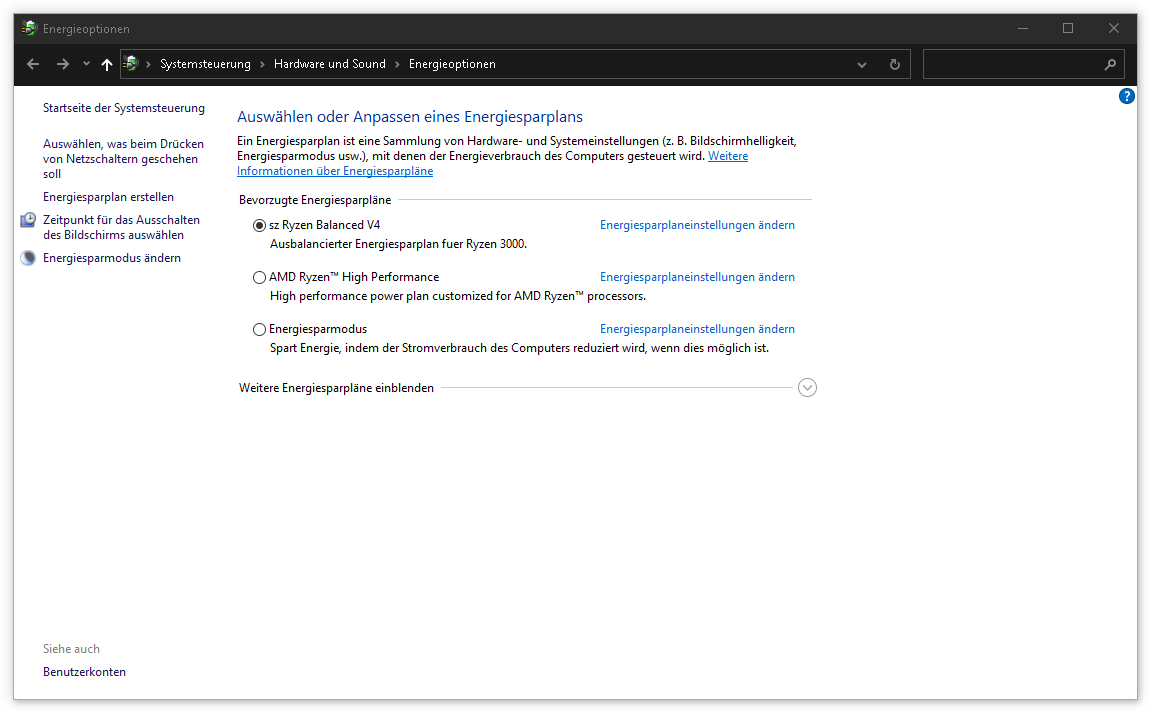The image size is (1151, 713).
Task: Click the Energieoptionen icon in address bar
Action: pos(131,64)
